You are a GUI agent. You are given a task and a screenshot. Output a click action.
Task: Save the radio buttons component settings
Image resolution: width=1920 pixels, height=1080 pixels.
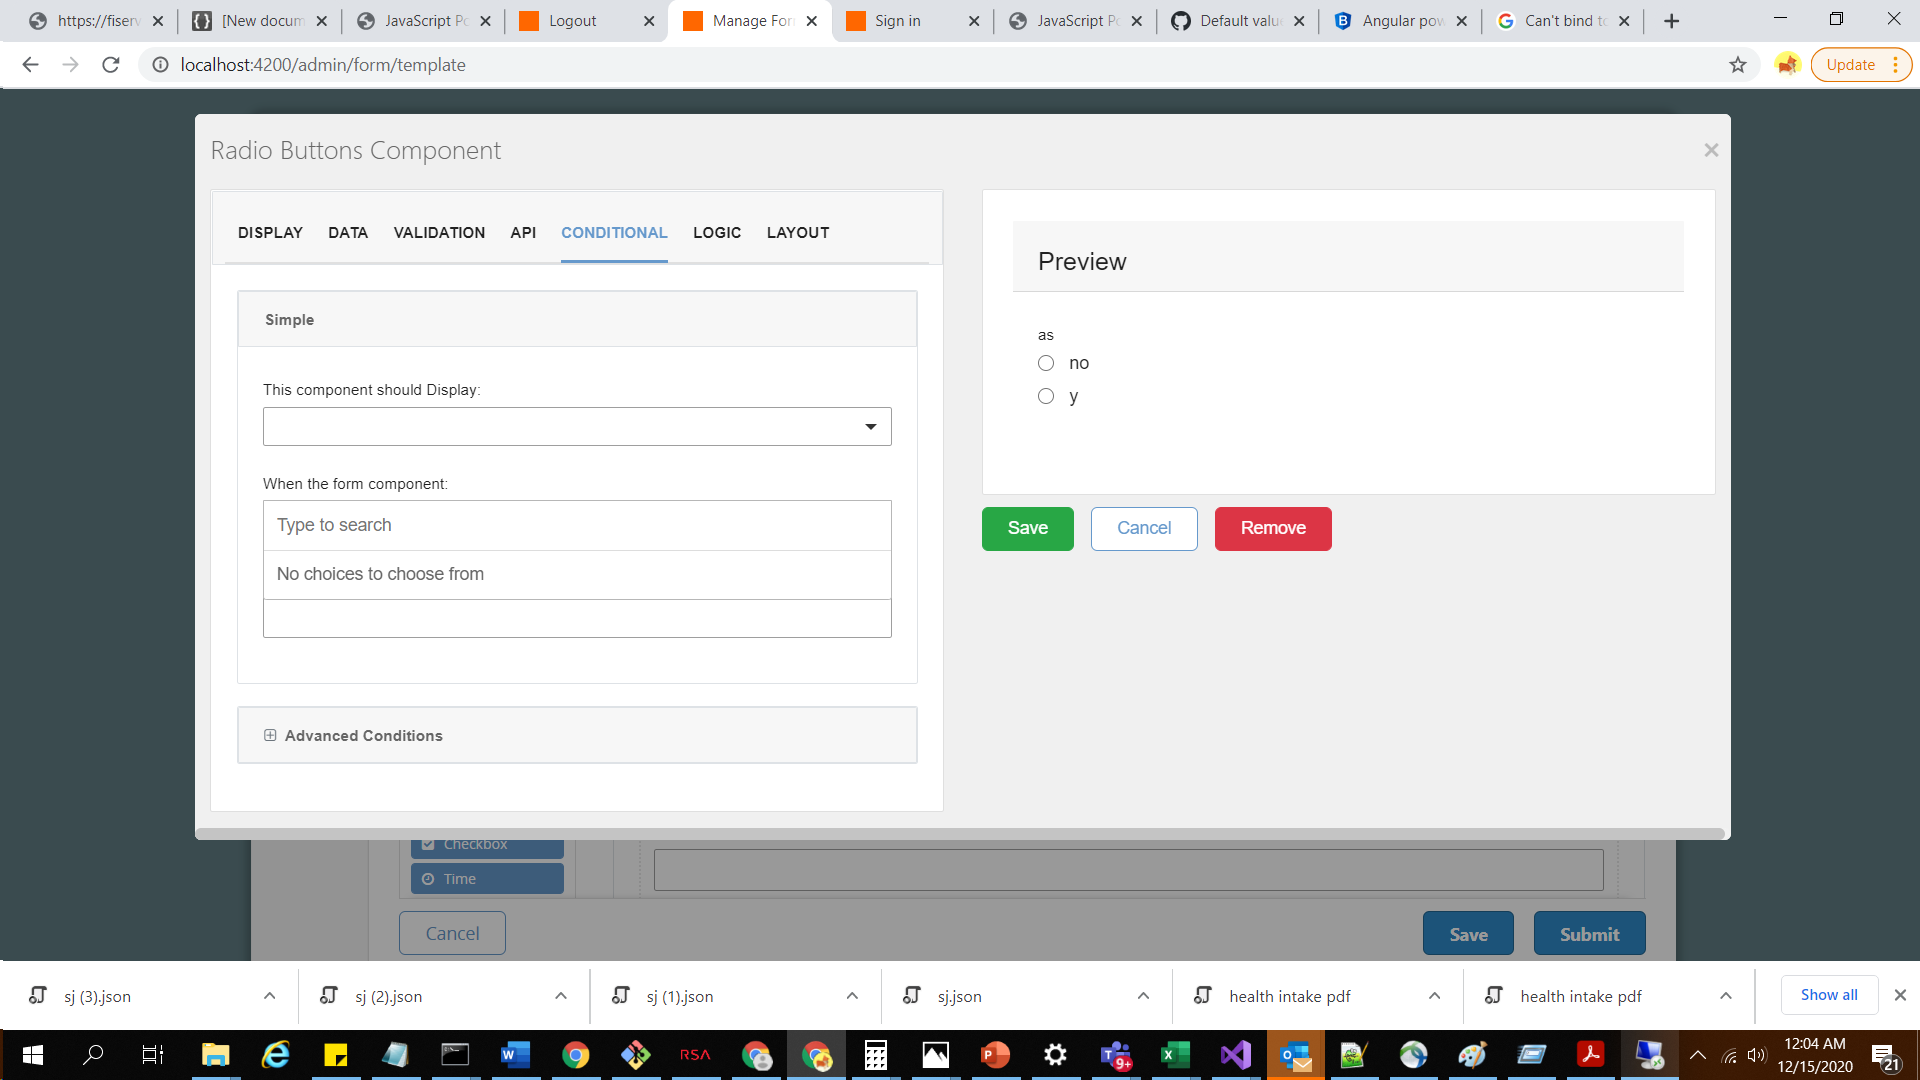(x=1027, y=528)
